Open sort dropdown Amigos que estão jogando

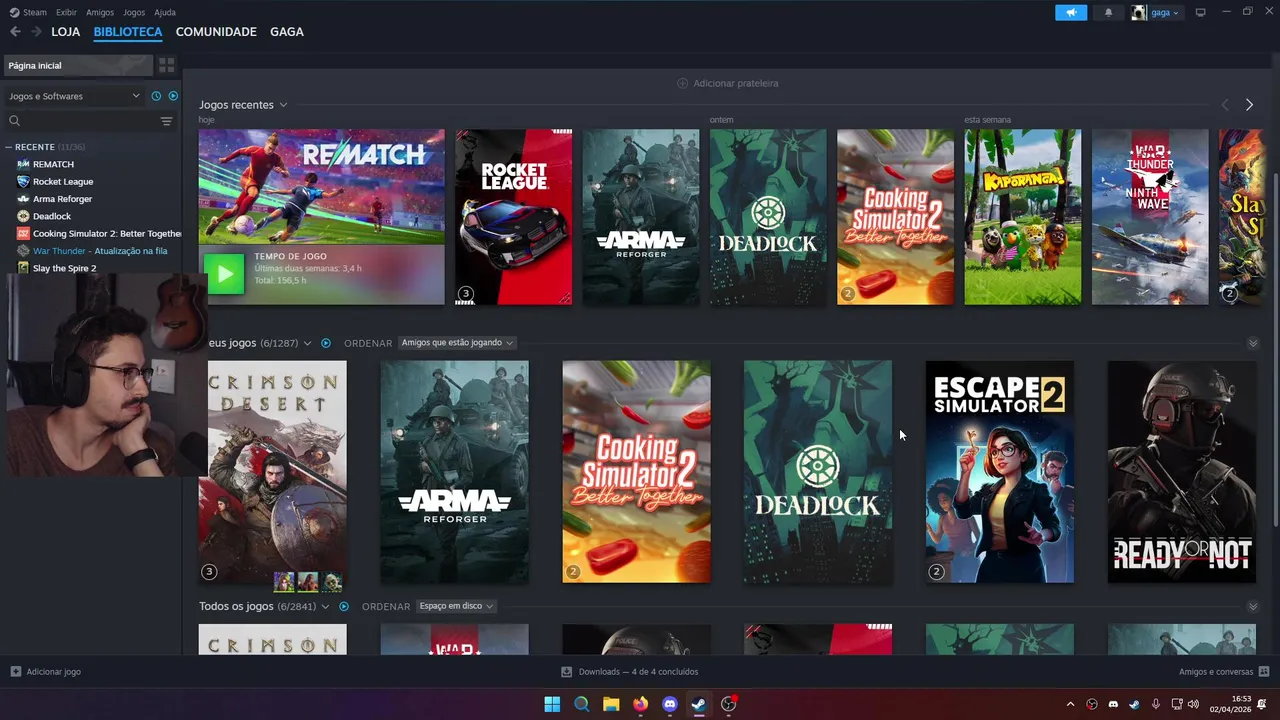457,343
